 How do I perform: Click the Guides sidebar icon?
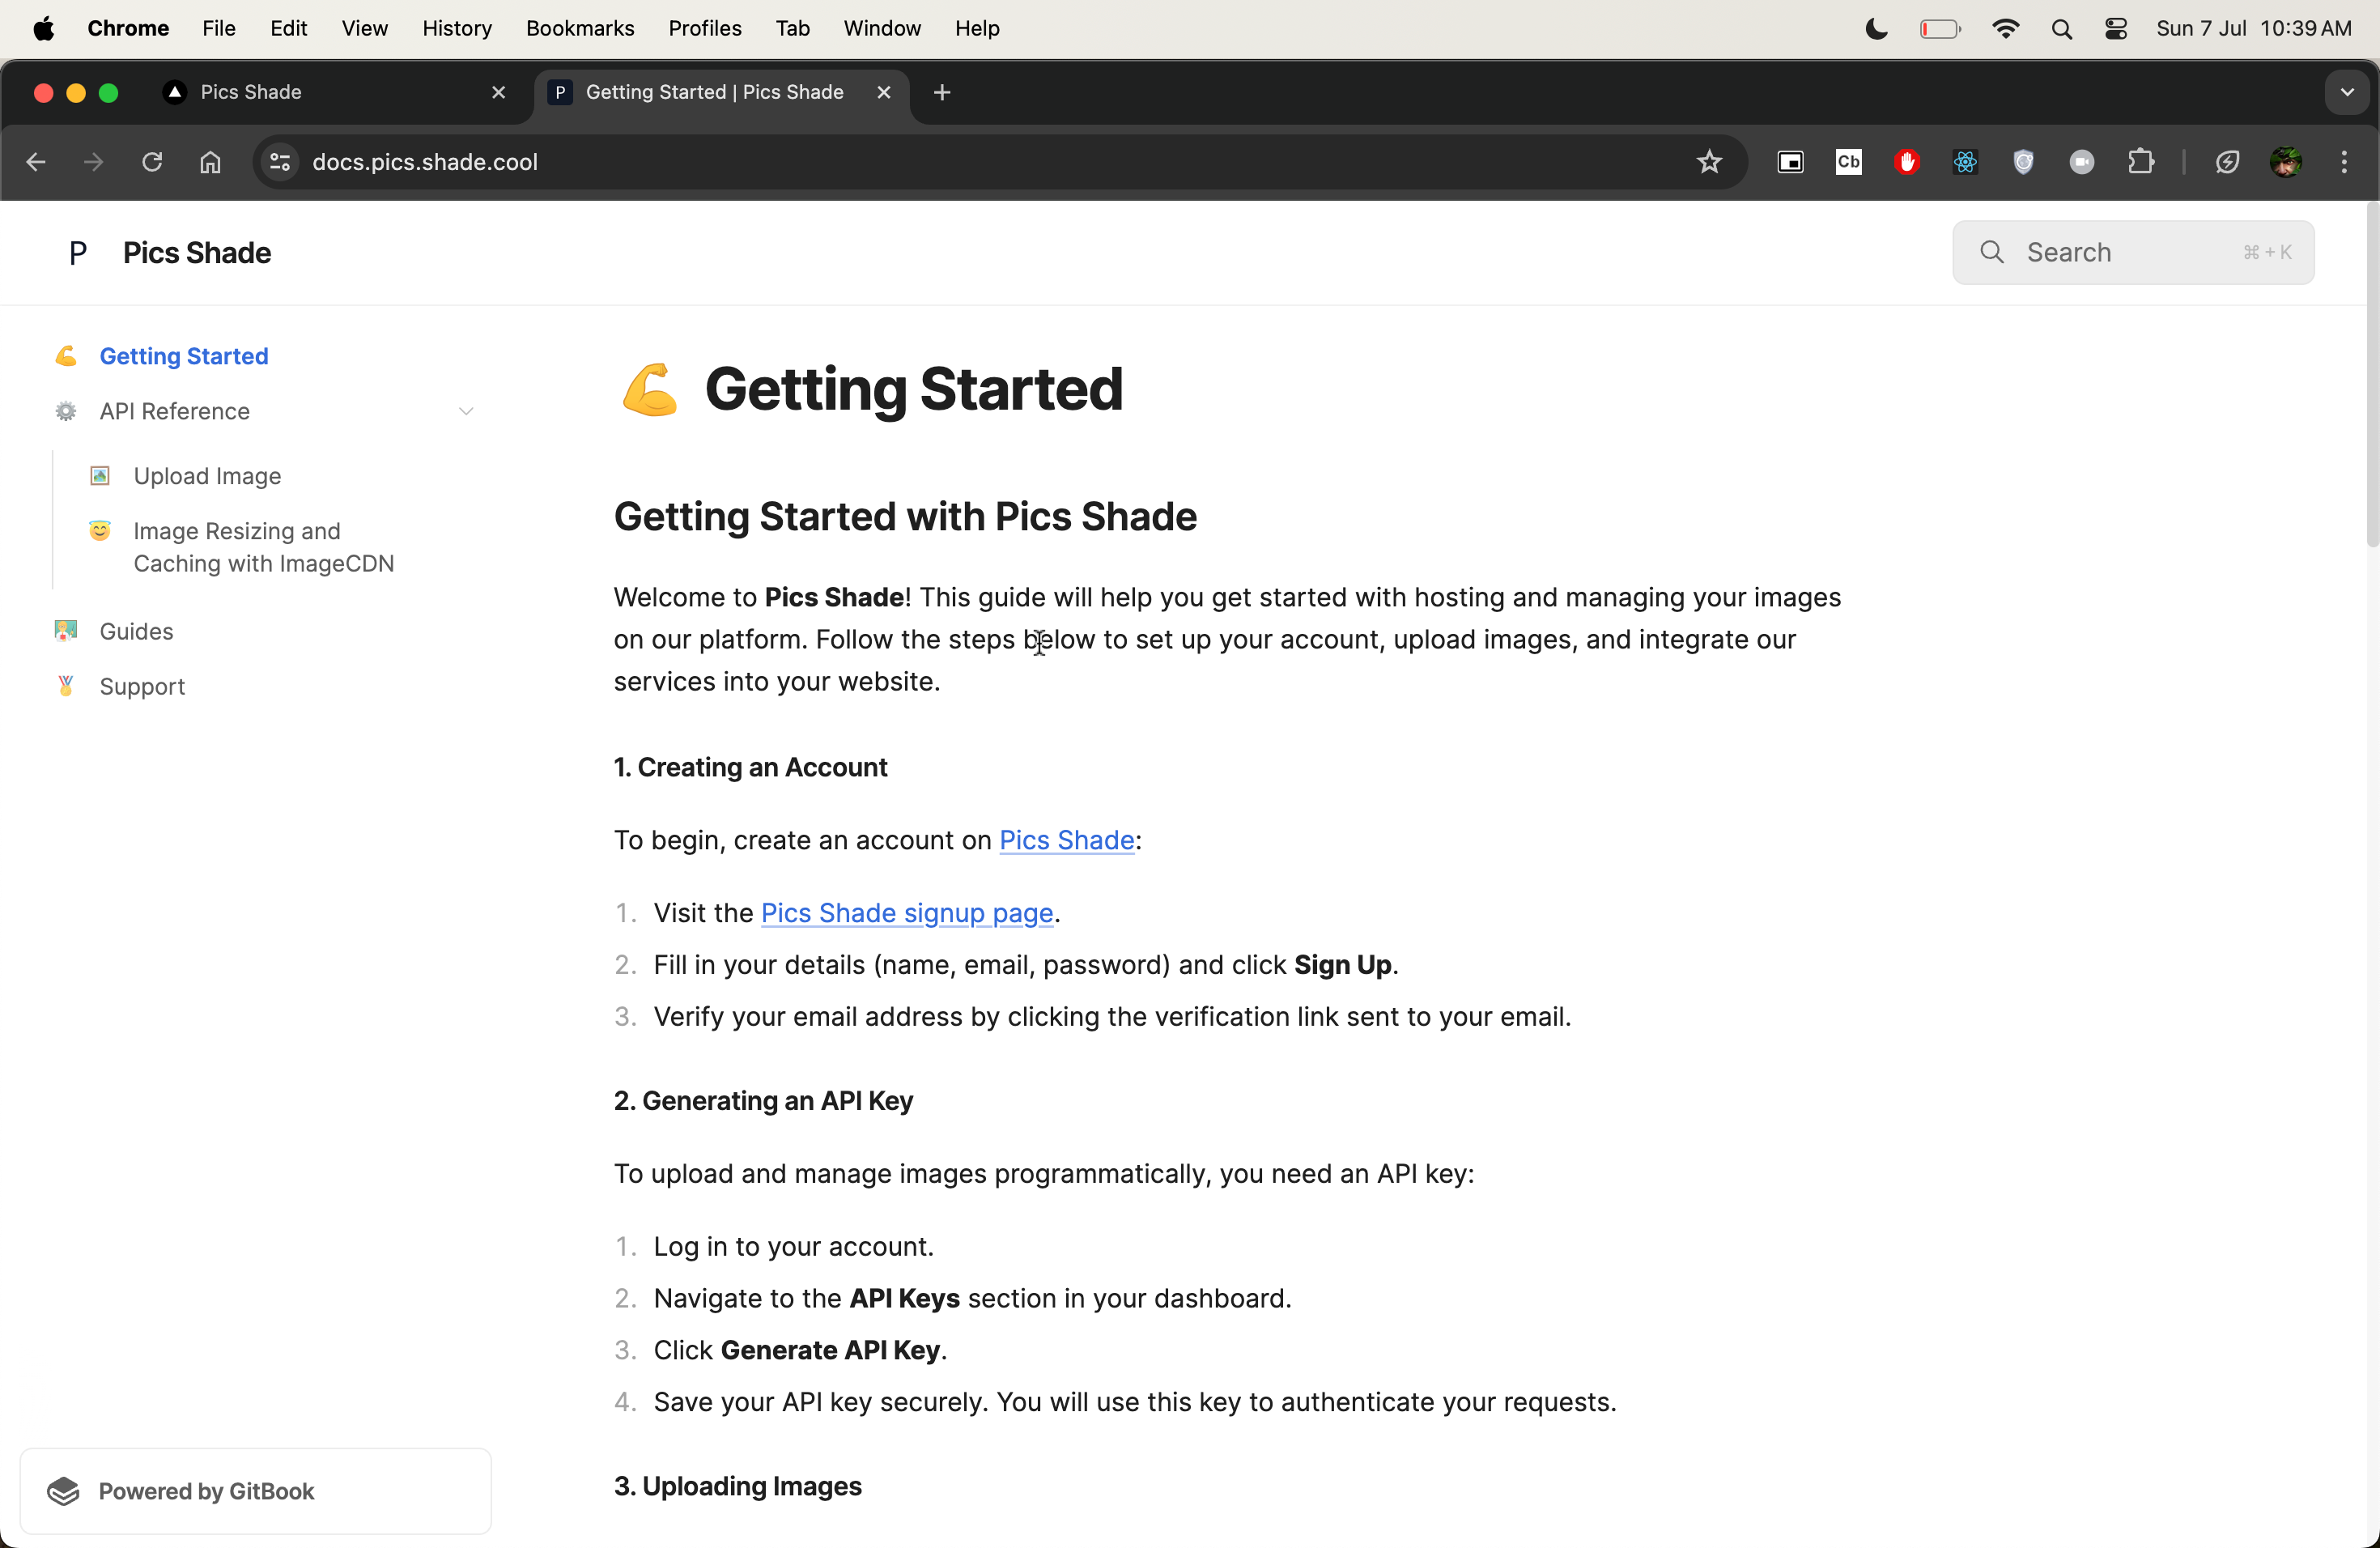point(66,631)
